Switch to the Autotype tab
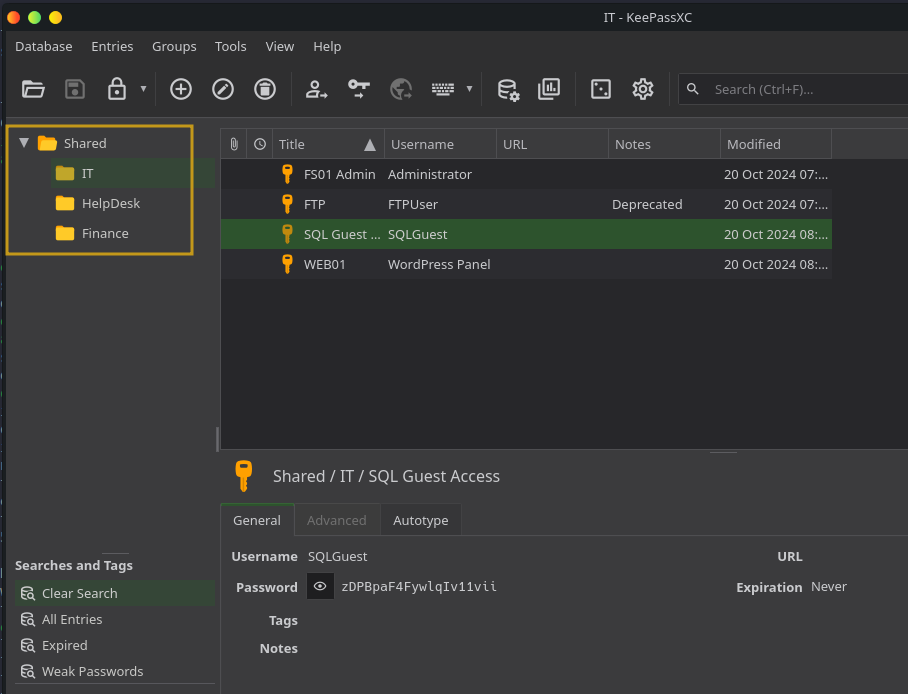This screenshot has width=908, height=694. (420, 520)
